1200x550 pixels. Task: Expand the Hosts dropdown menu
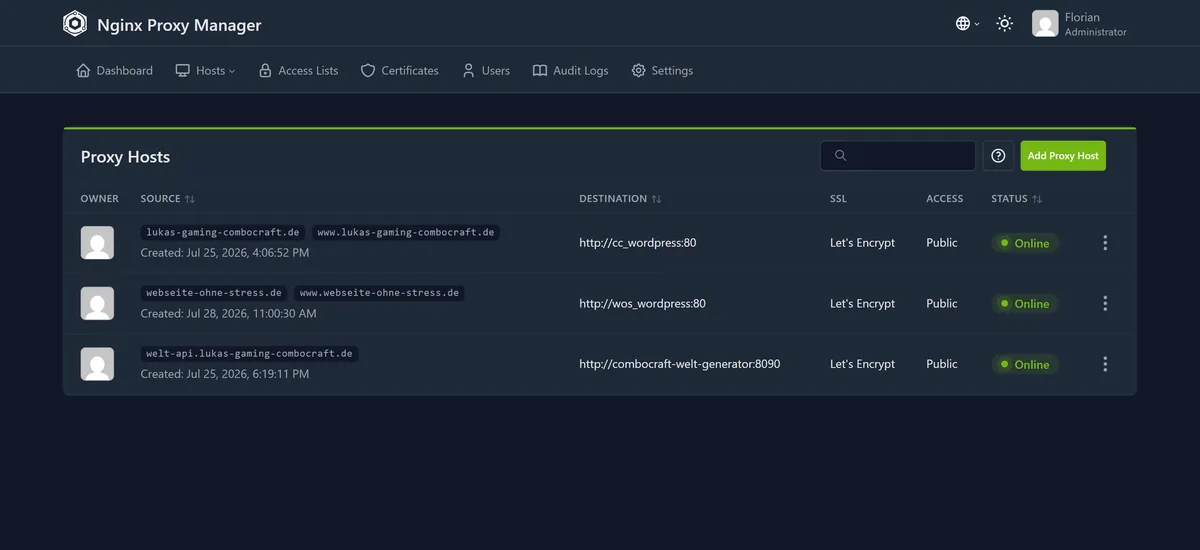click(206, 71)
